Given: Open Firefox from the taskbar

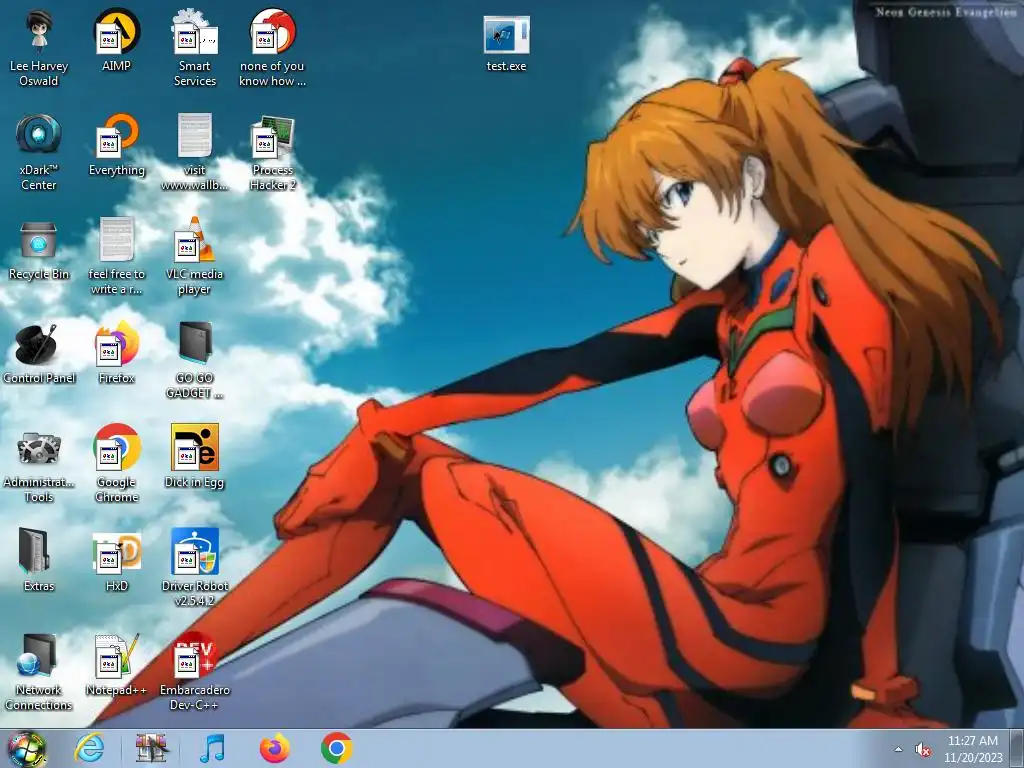Looking at the screenshot, I should pos(274,748).
